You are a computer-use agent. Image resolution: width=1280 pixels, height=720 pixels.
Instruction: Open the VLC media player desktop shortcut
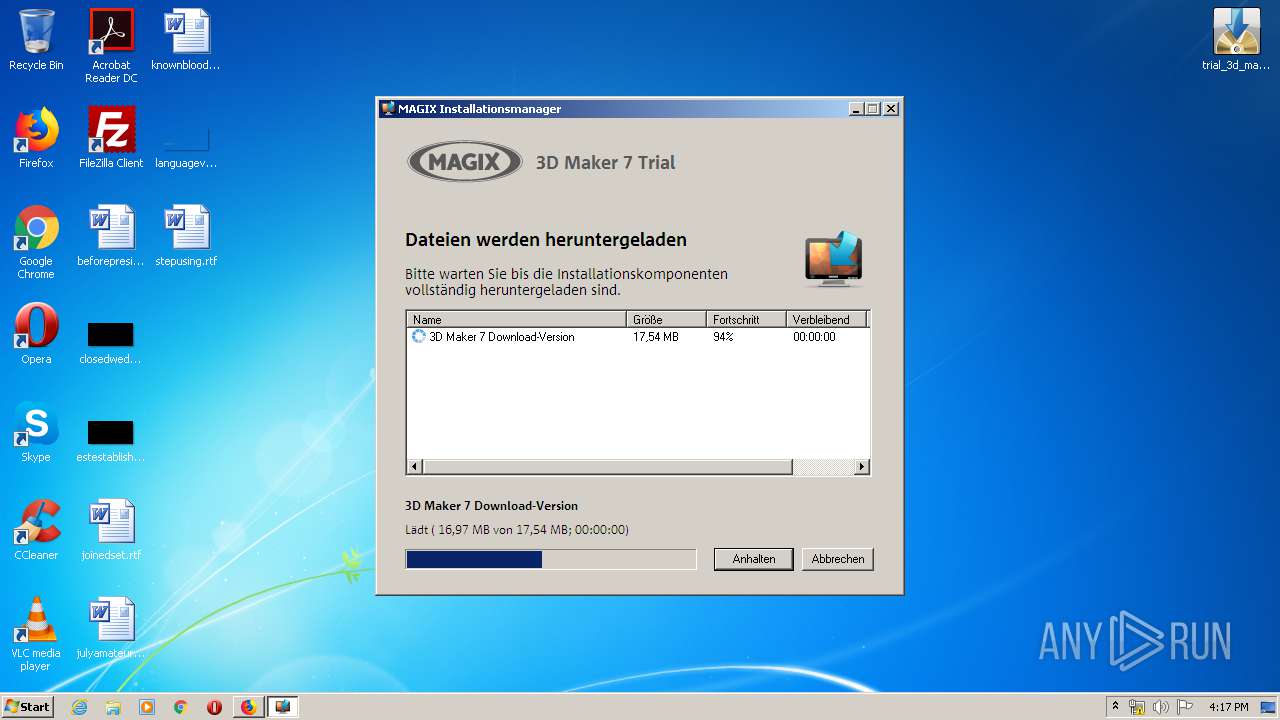coord(36,634)
